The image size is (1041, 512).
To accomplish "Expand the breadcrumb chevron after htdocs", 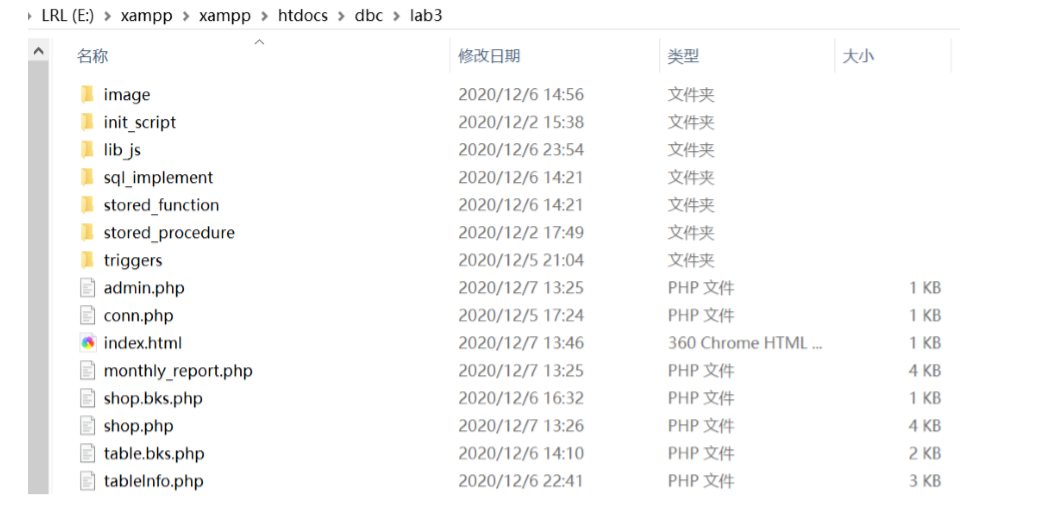I will tap(342, 15).
